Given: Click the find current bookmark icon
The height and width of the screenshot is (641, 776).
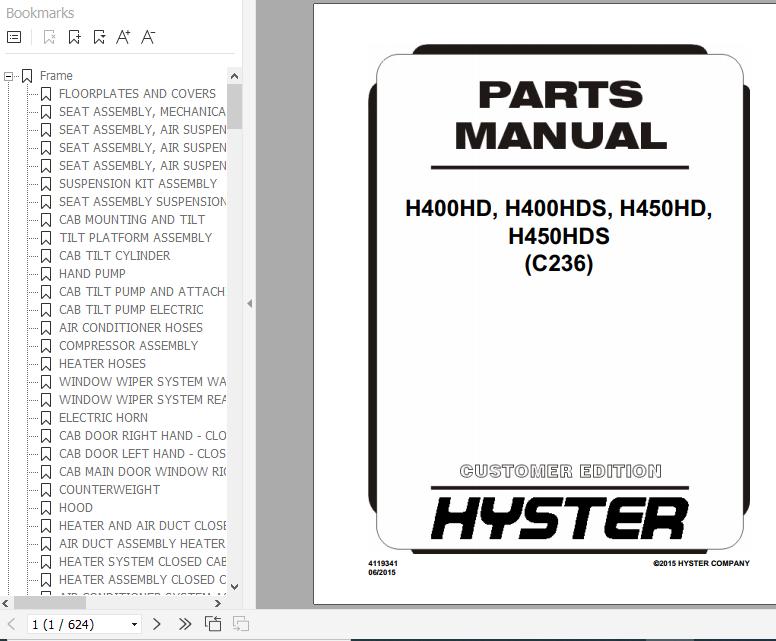Looking at the screenshot, I should tap(99, 37).
